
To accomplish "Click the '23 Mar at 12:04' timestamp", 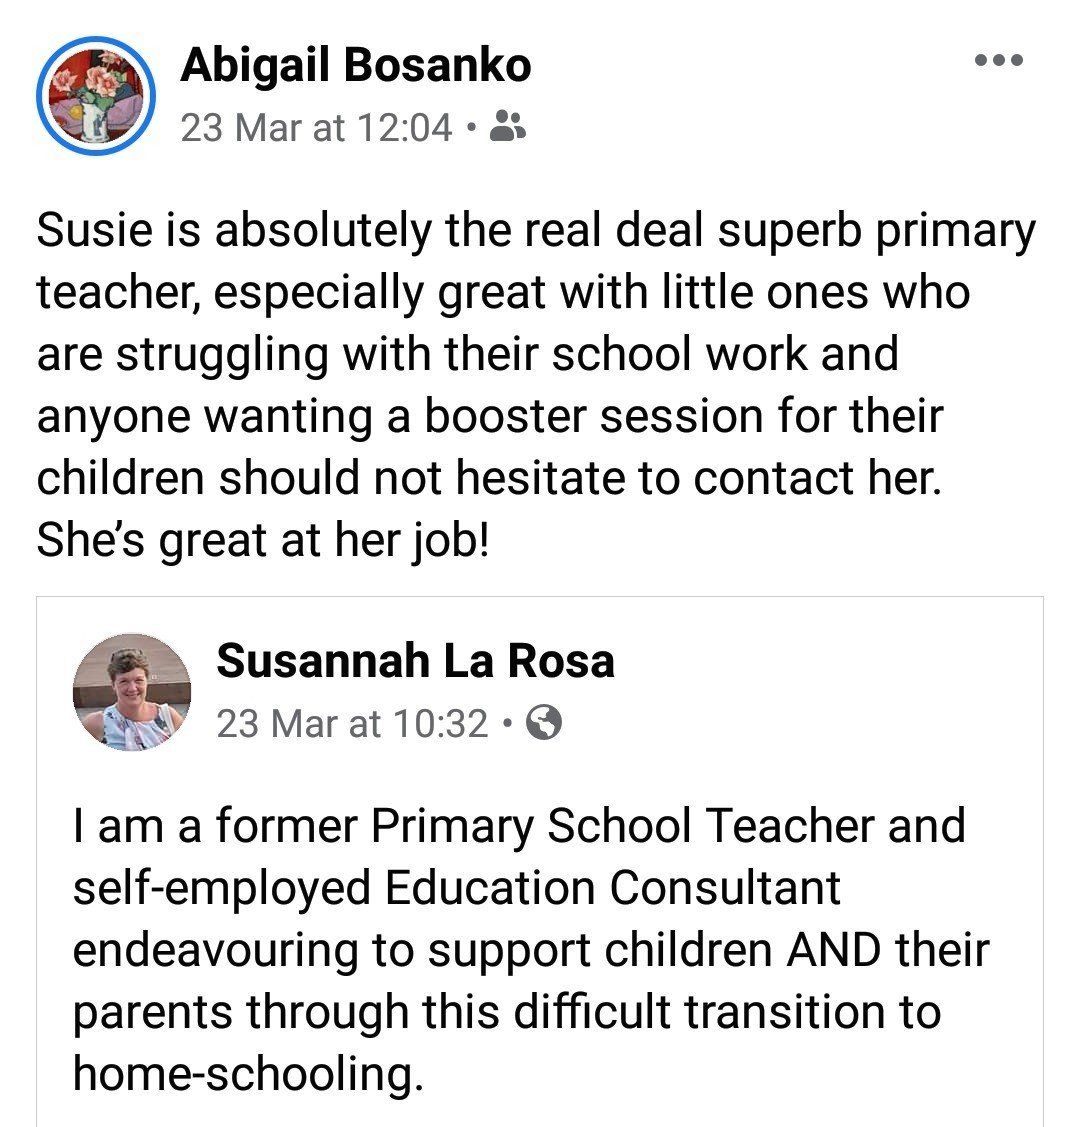I will [316, 127].
